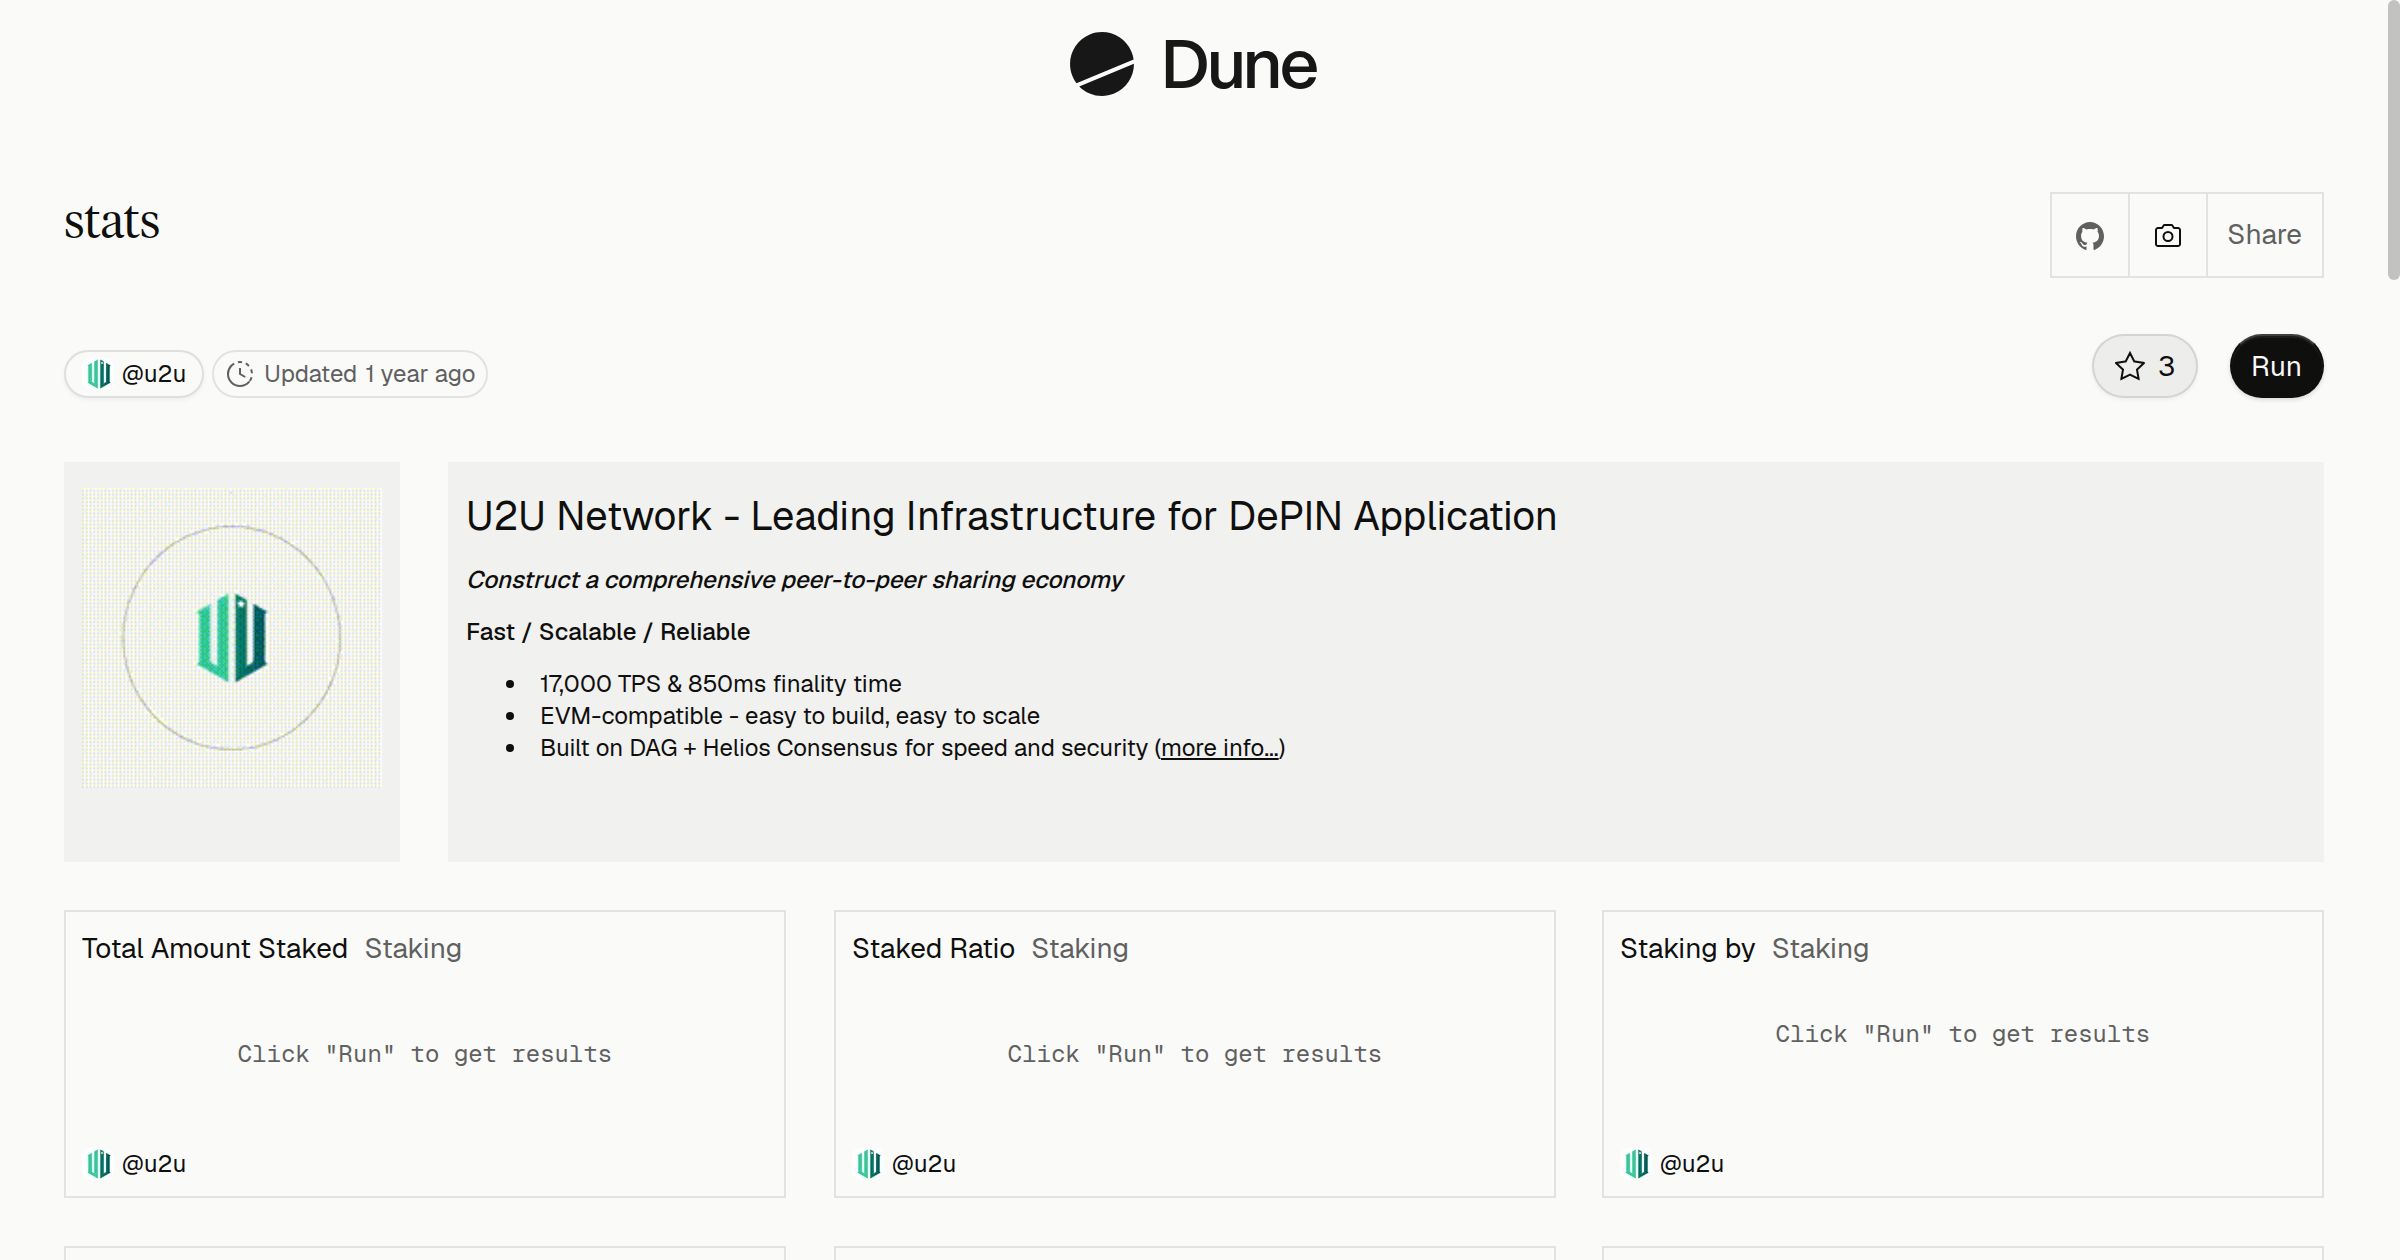
Task: Click Staking label beside Staking by
Action: [1820, 948]
